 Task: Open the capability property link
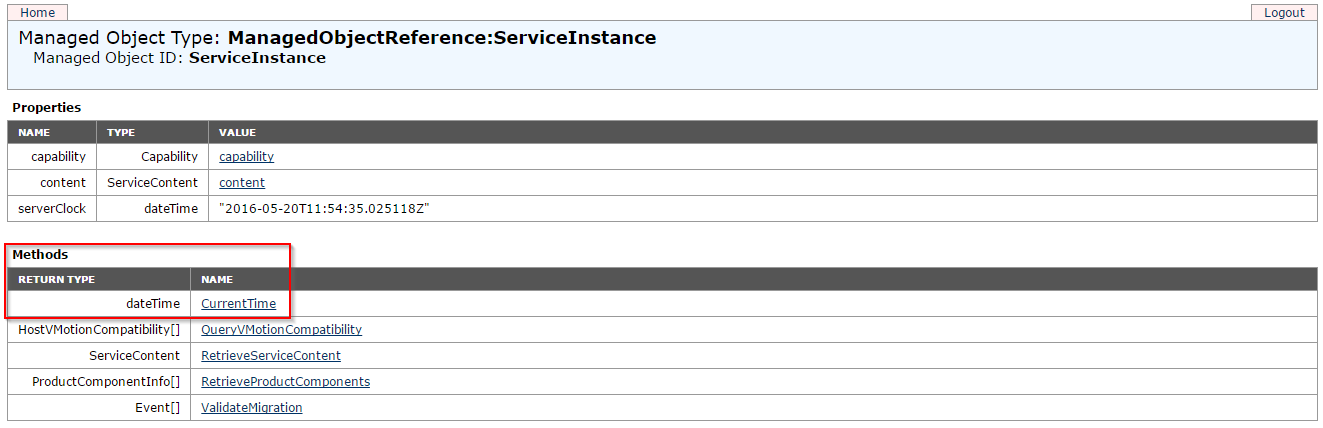click(x=246, y=157)
